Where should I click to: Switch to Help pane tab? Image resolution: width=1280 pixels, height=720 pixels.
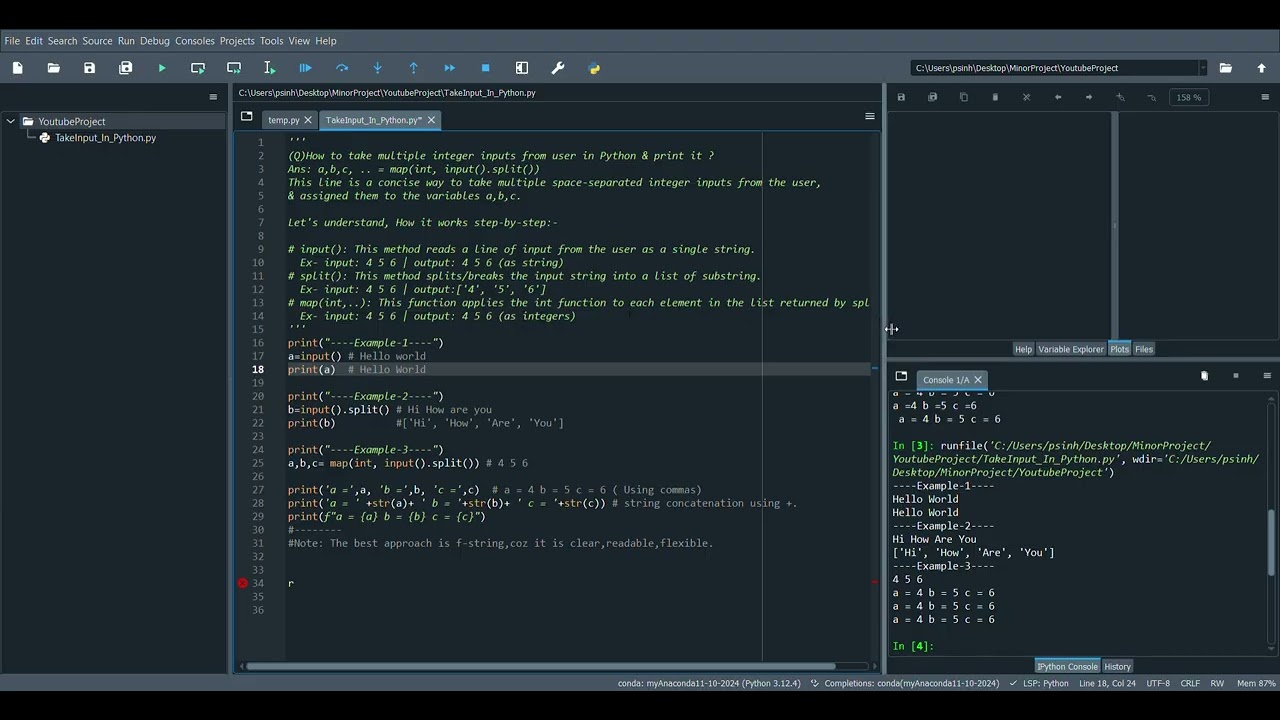point(1023,349)
